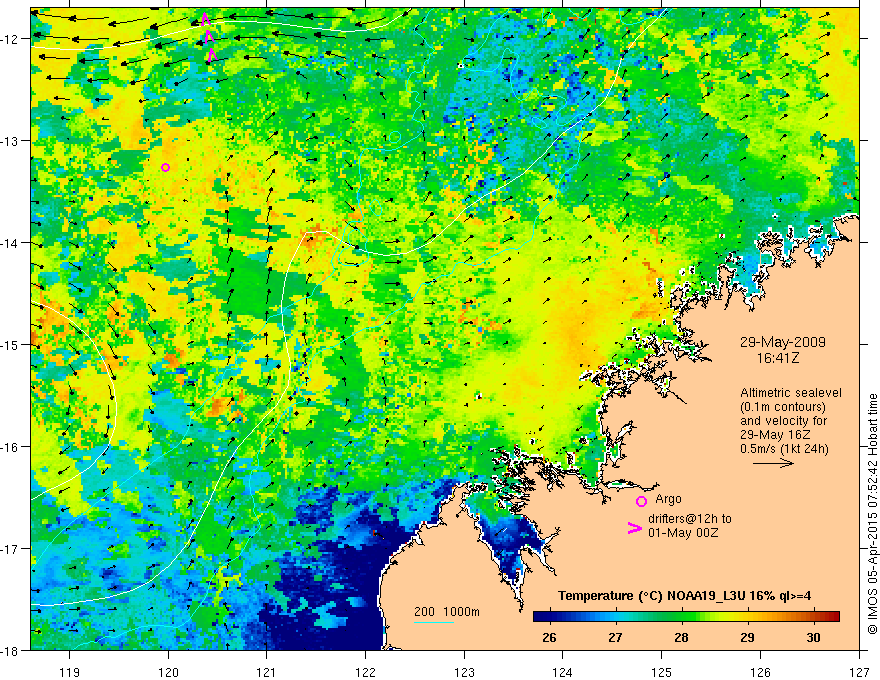Click the '0.5m/s (1kt 24h)' label
Screen dimensions: 880x680
pyautogui.click(x=784, y=449)
